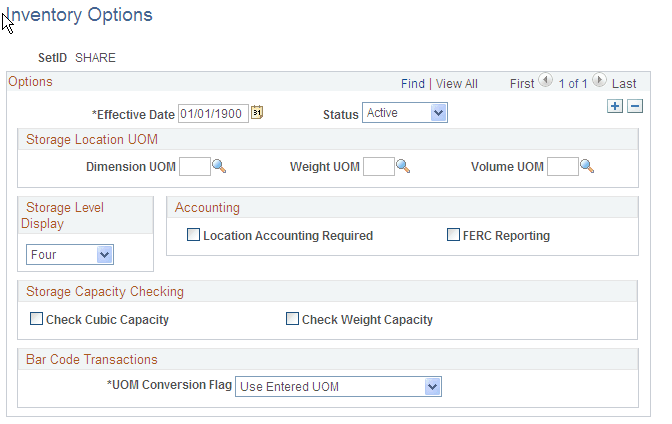Open the Status dropdown

[405, 113]
